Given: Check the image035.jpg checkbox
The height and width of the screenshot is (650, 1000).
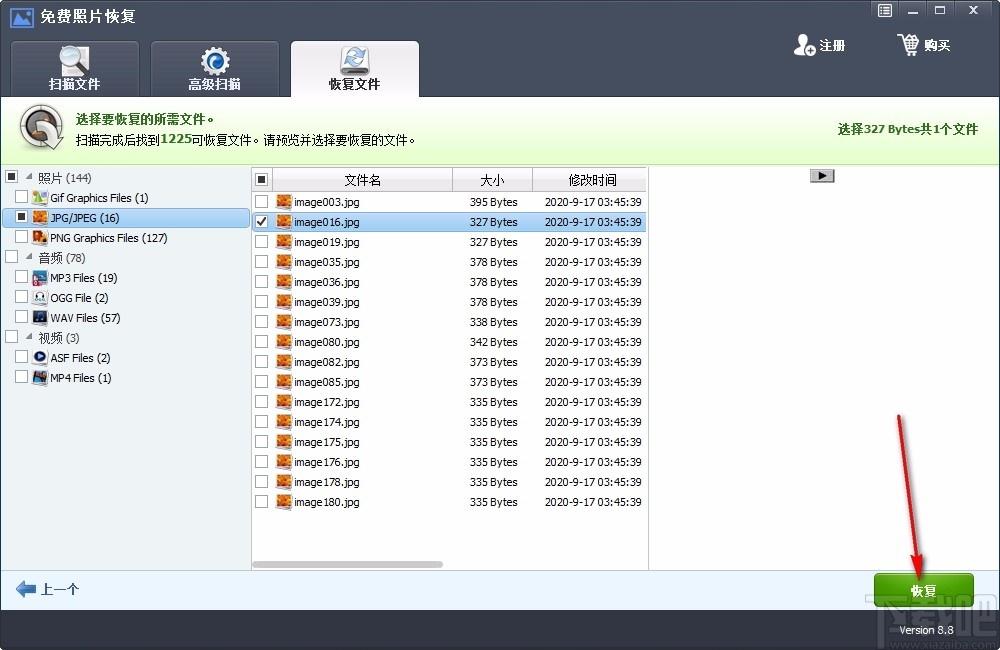Looking at the screenshot, I should [x=261, y=262].
